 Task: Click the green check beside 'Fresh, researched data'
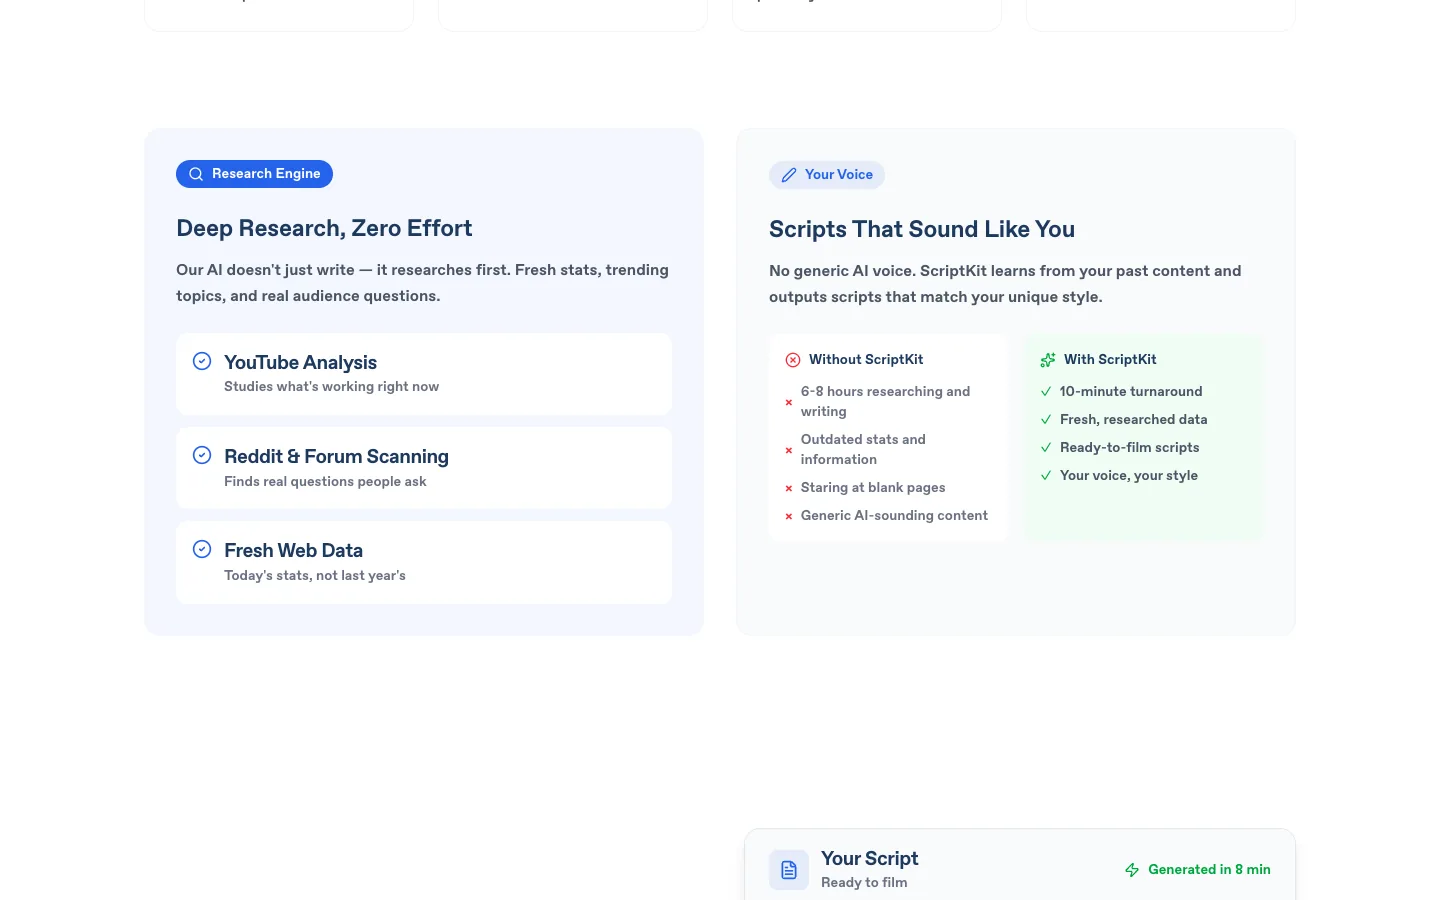(x=1046, y=419)
